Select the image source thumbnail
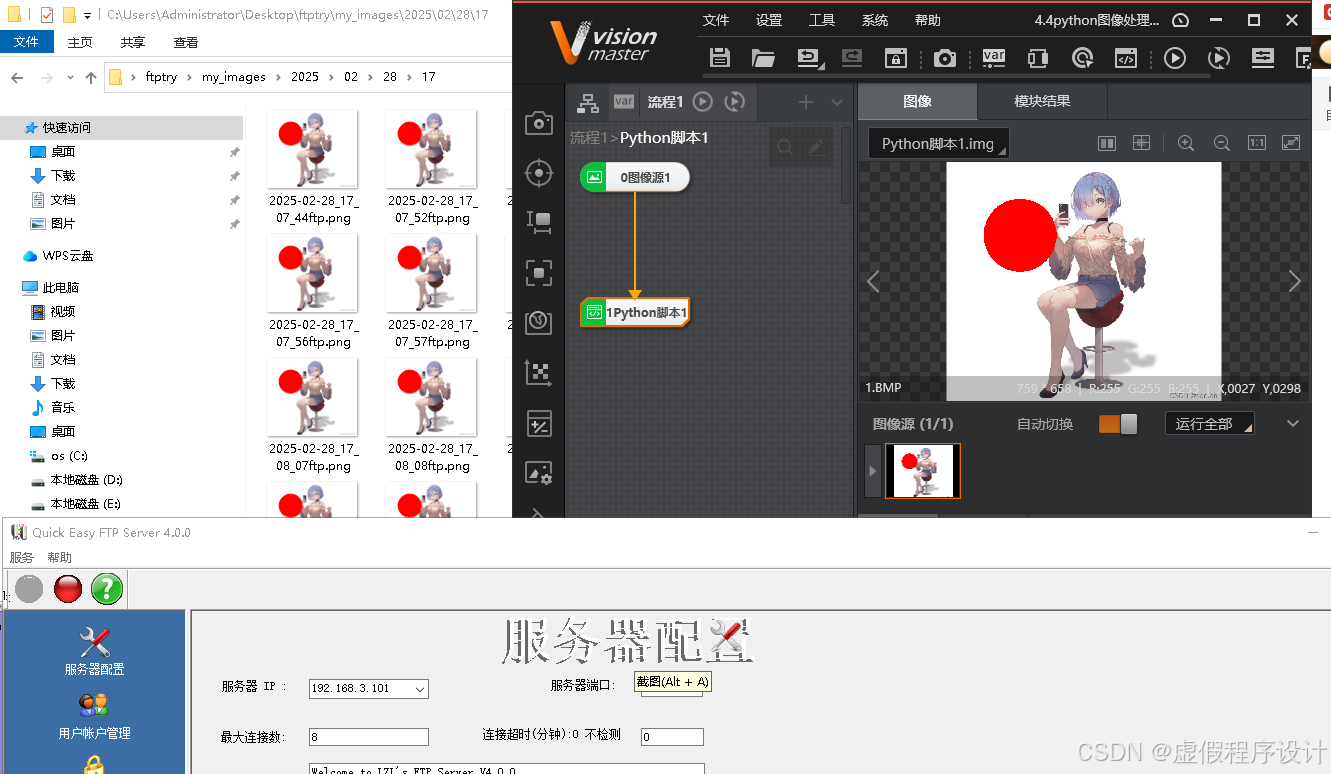 point(923,471)
